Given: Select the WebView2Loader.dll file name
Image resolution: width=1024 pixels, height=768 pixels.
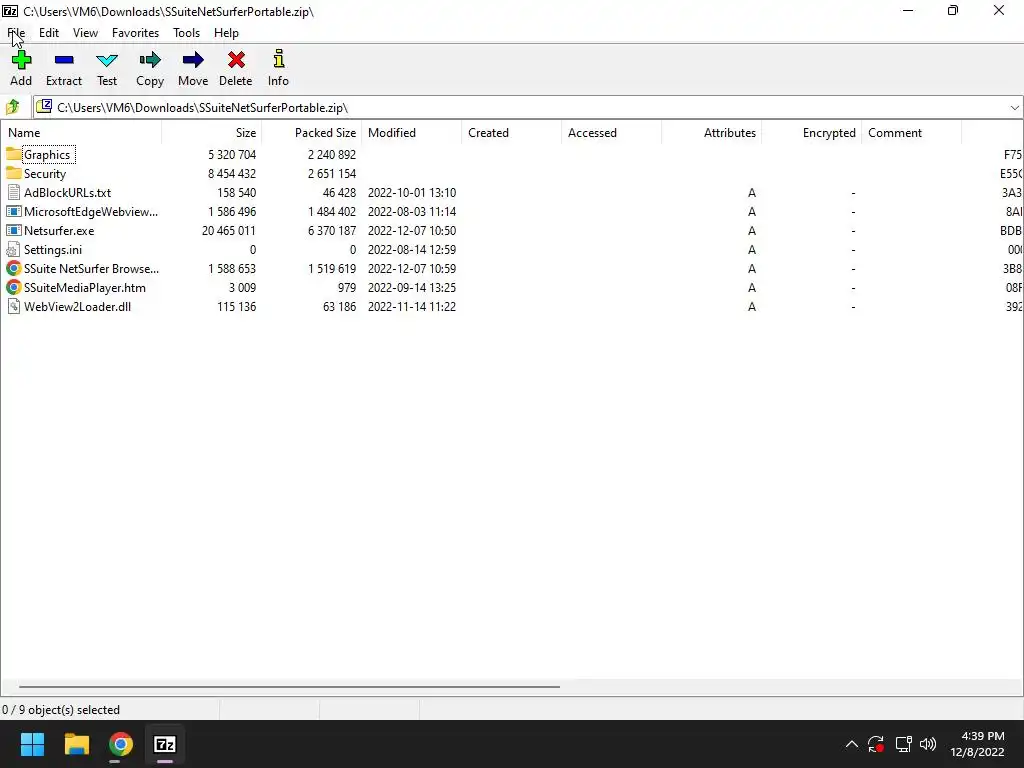Looking at the screenshot, I should click(77, 306).
